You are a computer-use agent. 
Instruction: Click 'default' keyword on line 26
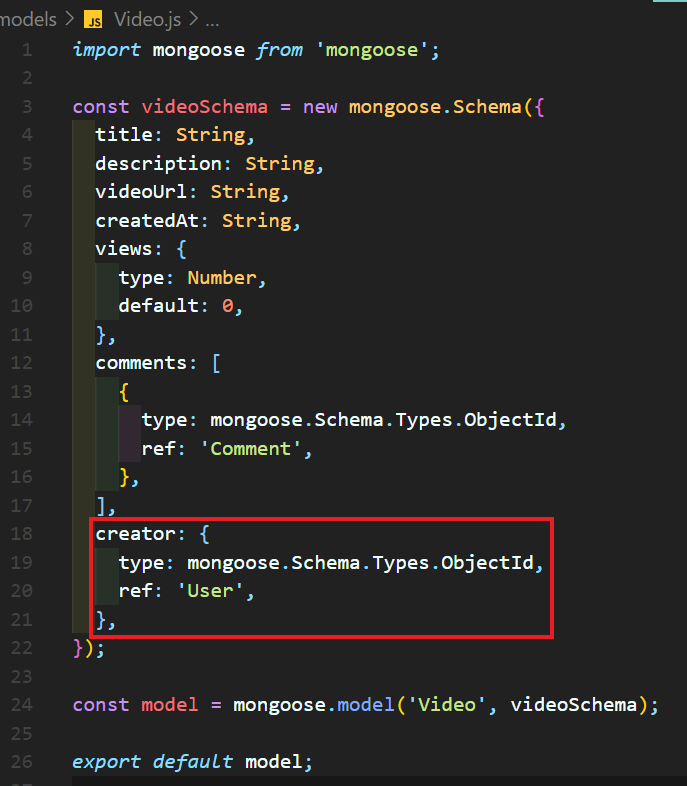(193, 762)
